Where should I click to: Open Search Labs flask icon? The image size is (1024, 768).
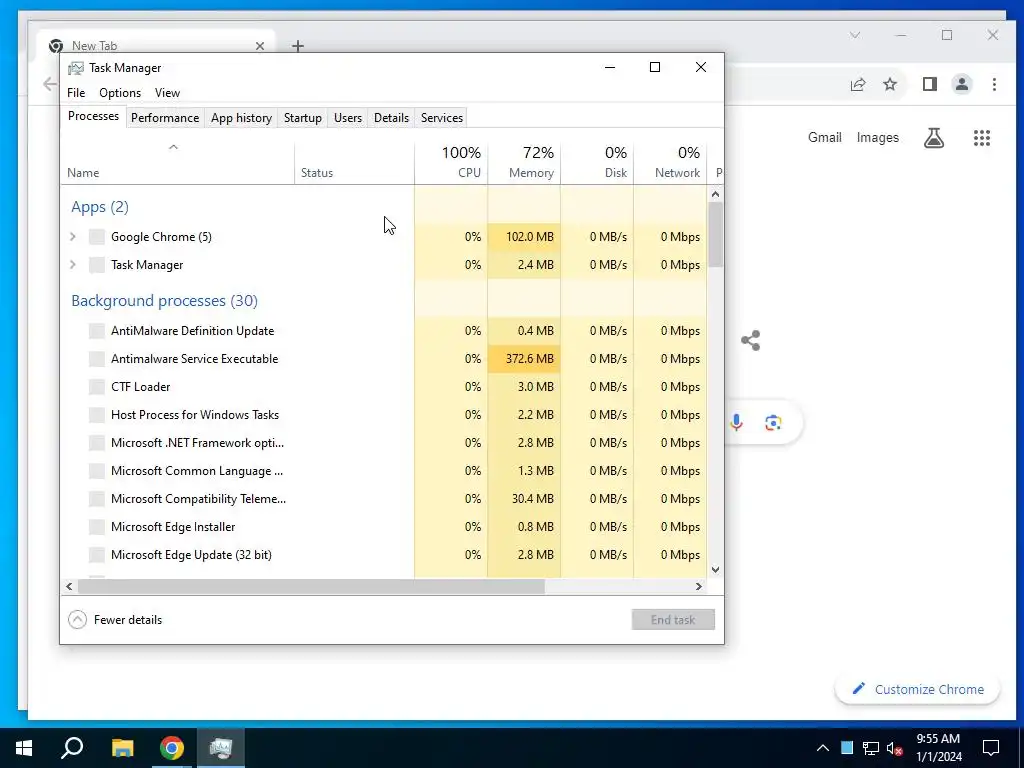pos(934,138)
